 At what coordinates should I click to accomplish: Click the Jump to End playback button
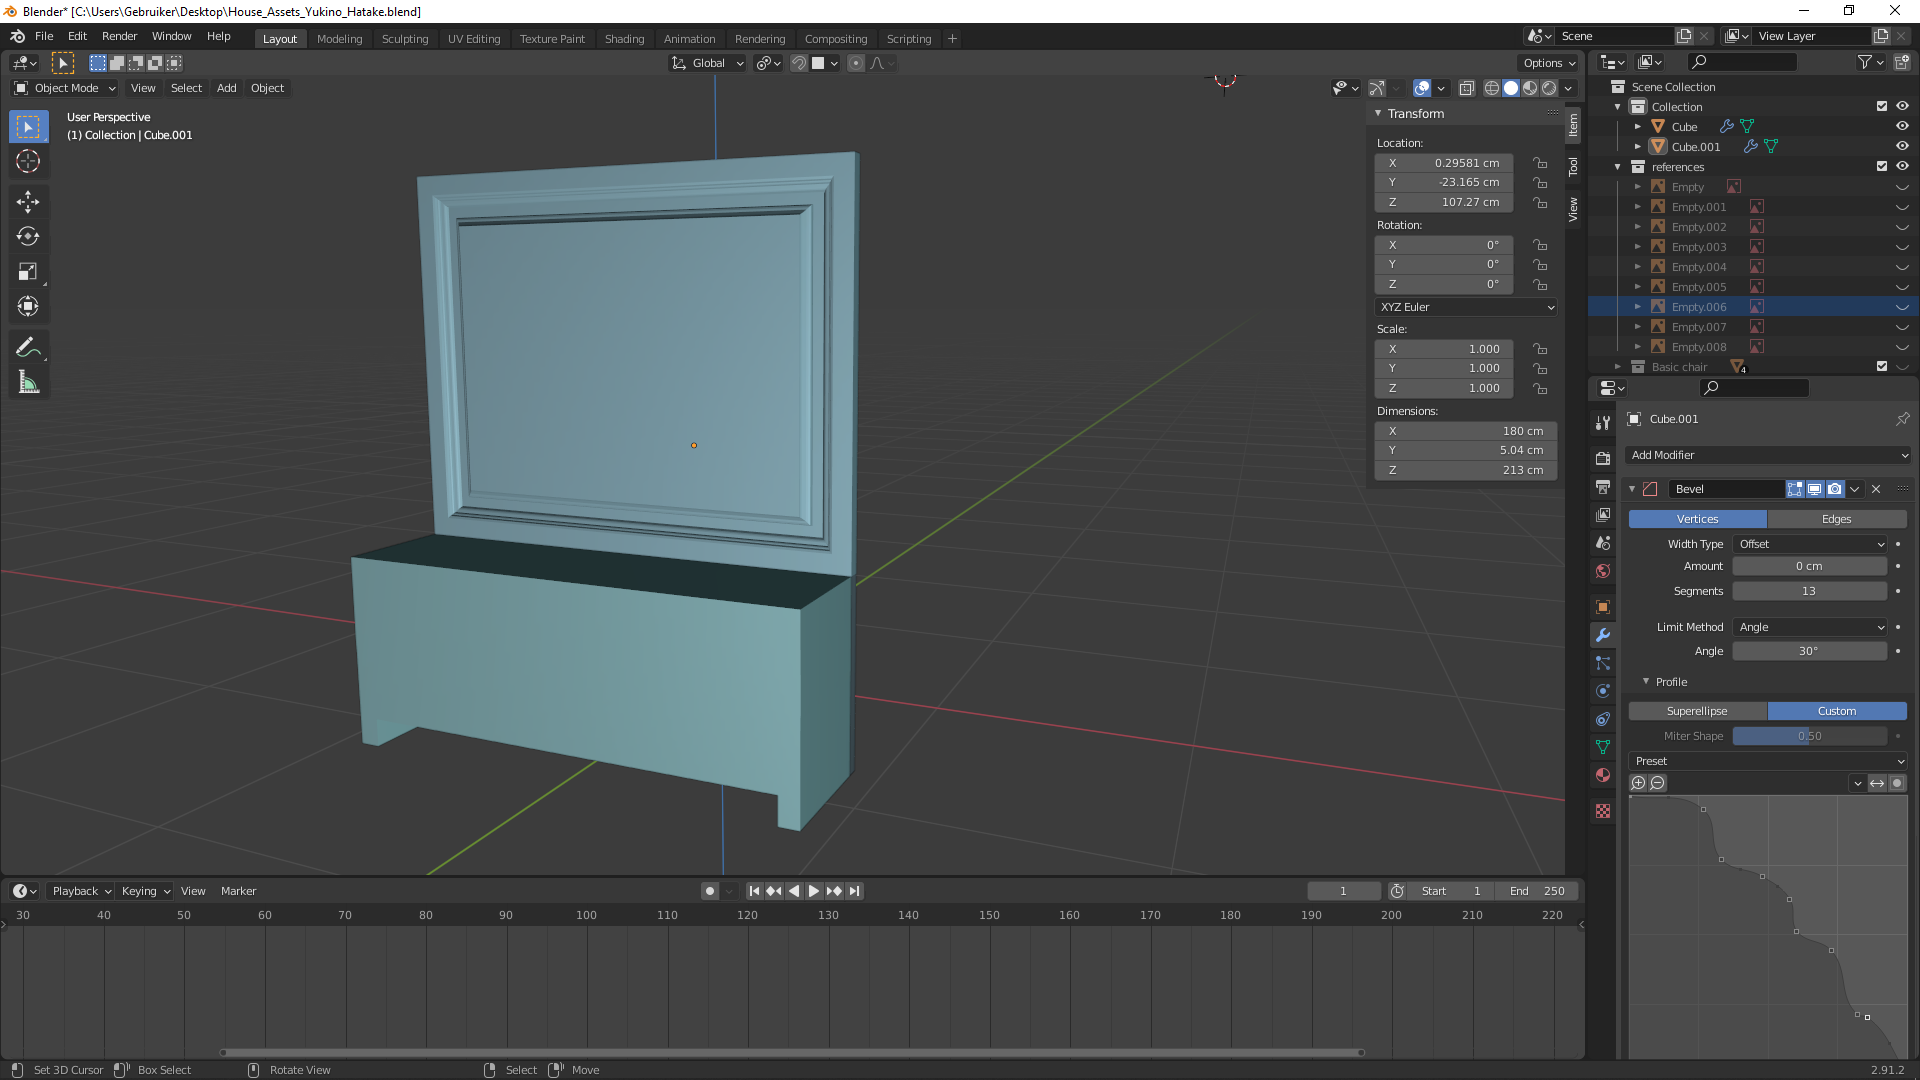point(854,891)
